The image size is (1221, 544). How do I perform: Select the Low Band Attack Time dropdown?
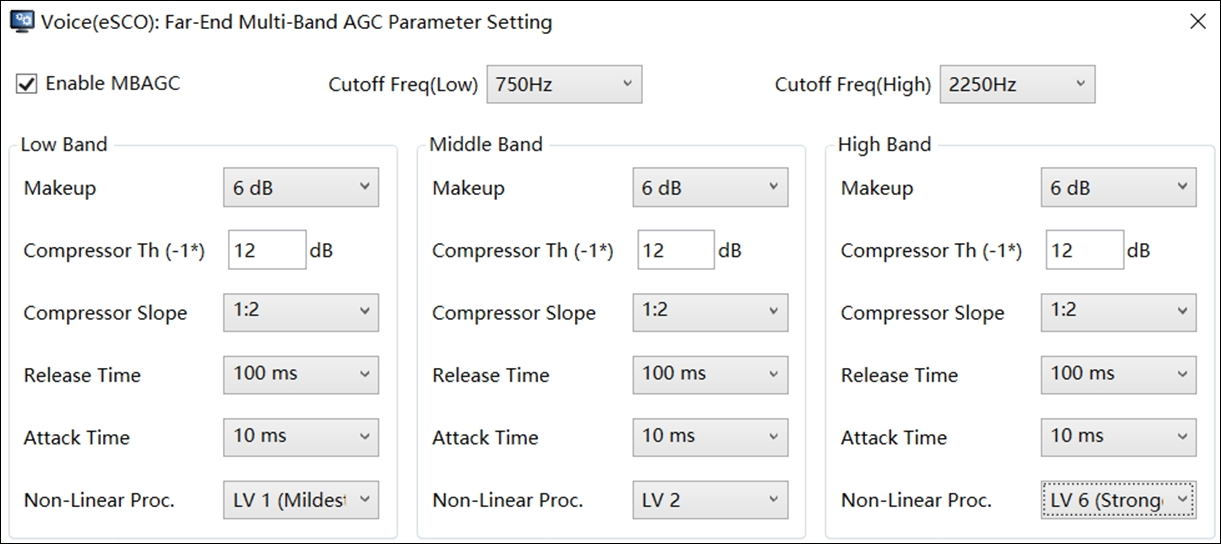pos(300,437)
